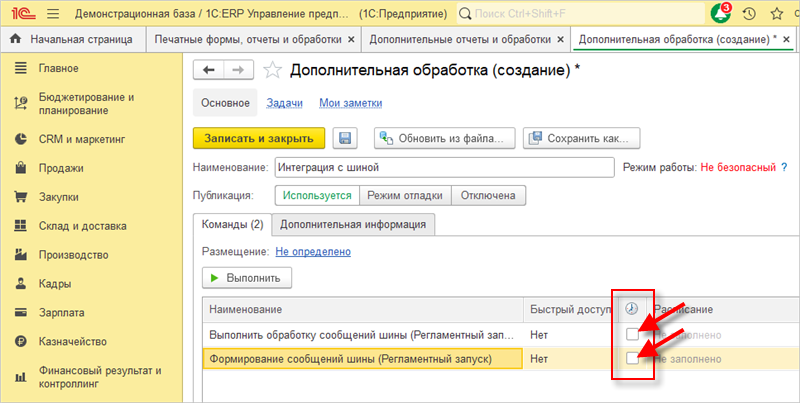Navigate forward with the right arrow
The height and width of the screenshot is (403, 800).
237,70
